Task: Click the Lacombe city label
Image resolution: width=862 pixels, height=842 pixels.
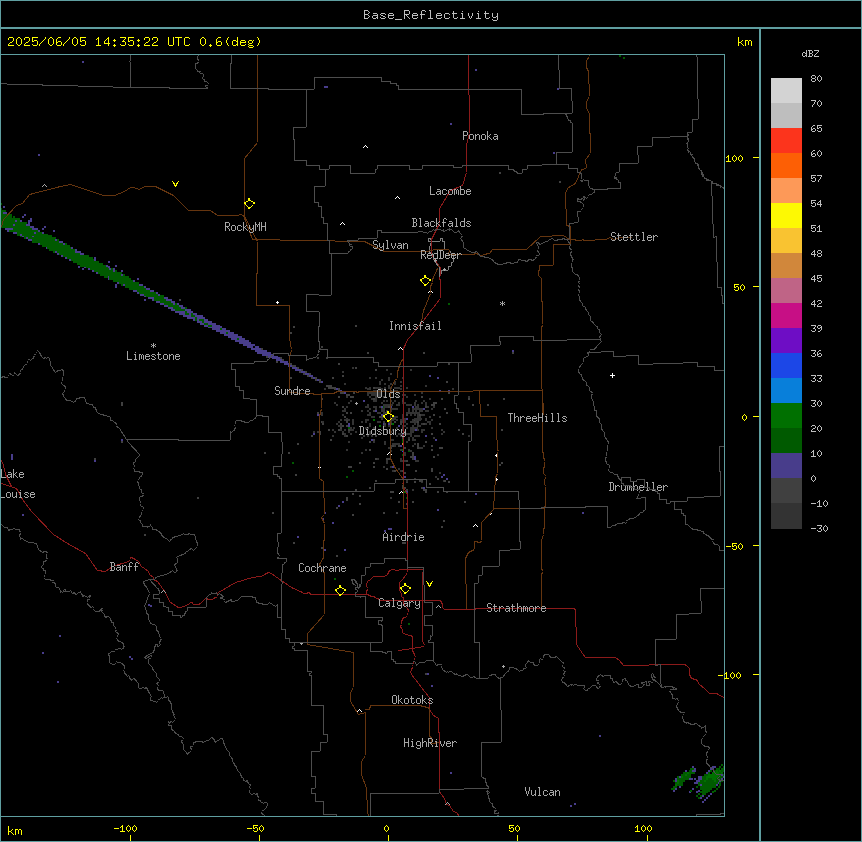Action: (x=450, y=191)
